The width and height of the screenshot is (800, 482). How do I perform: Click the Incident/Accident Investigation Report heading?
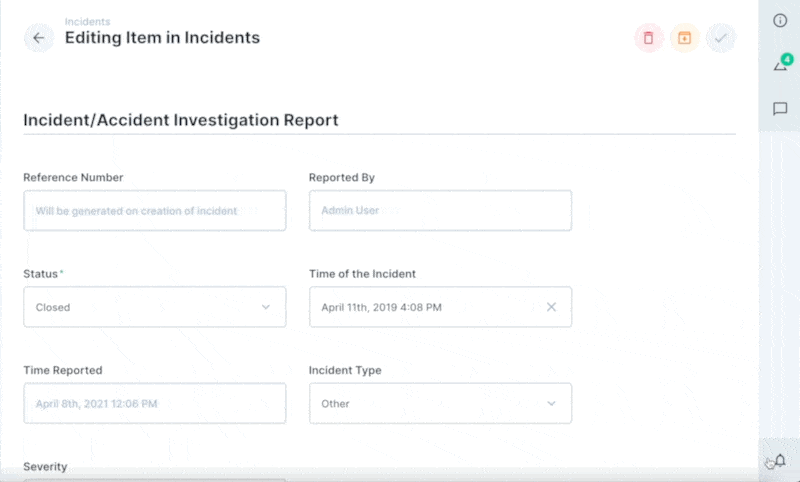[181, 120]
